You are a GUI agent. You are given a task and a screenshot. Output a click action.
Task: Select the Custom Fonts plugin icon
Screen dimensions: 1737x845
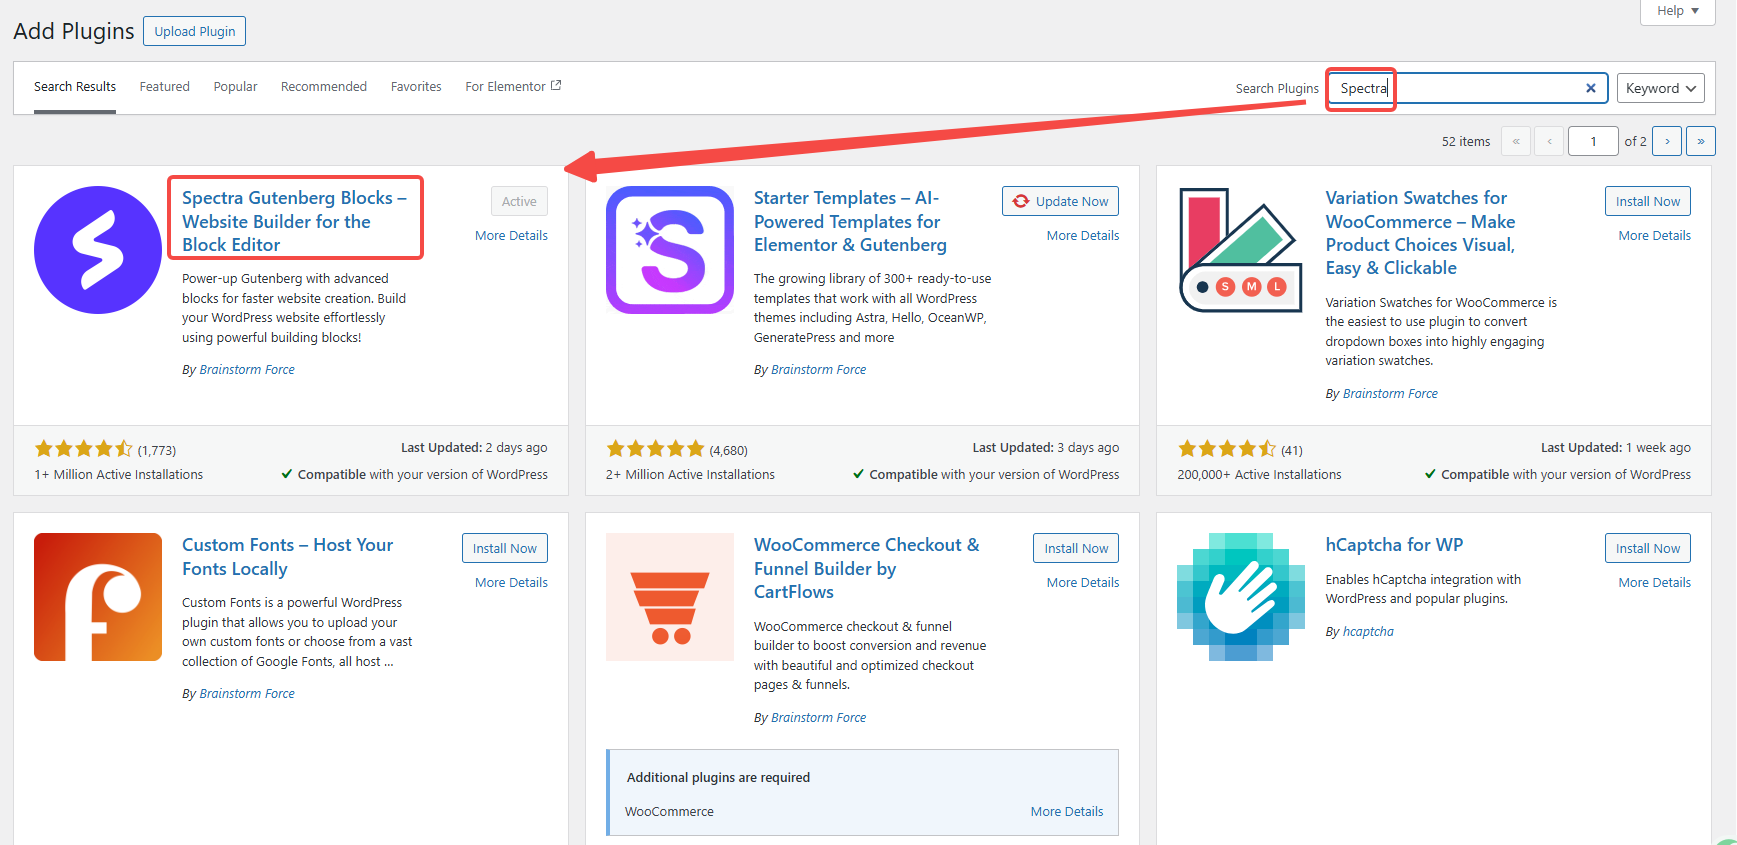coord(98,597)
